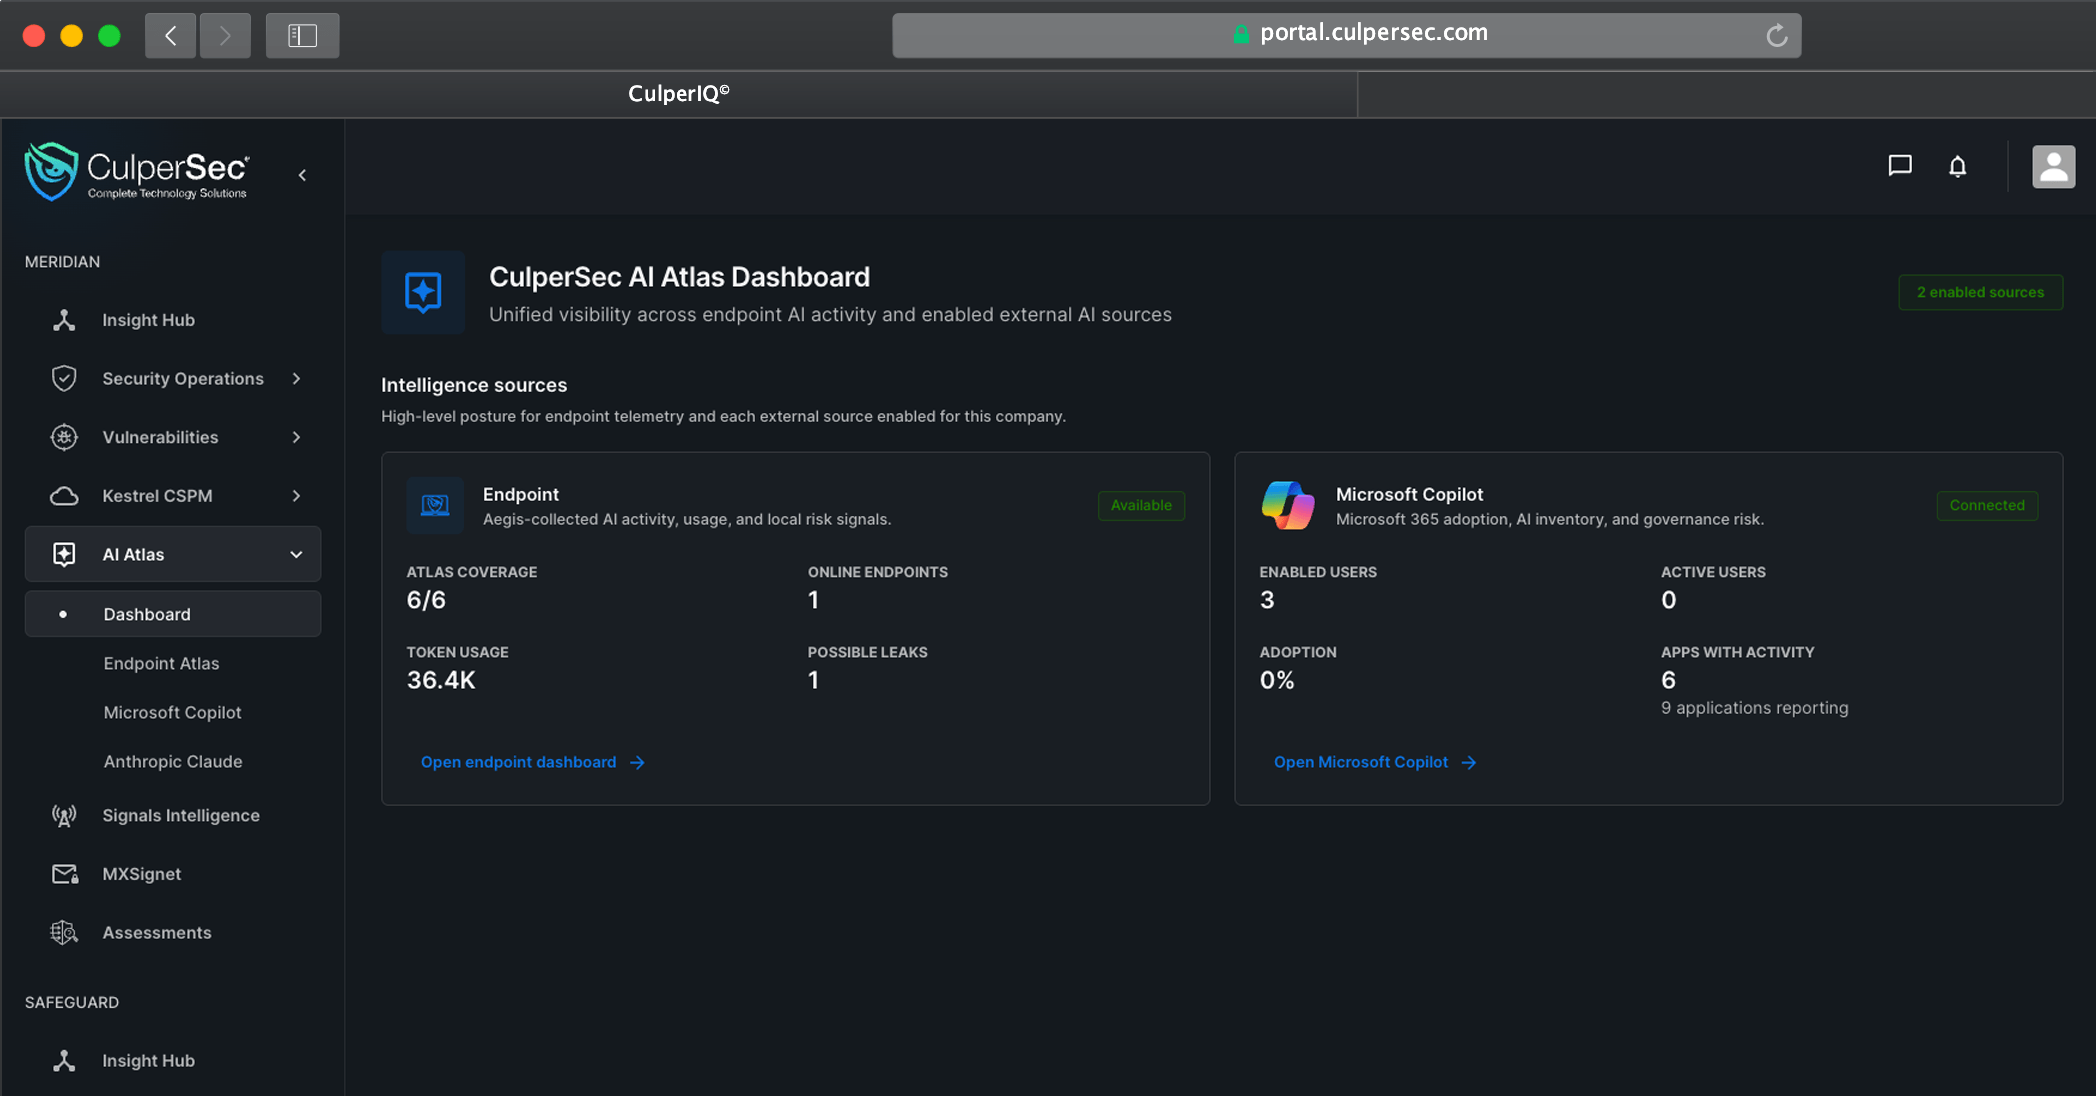Open MXSignet from sidebar

pyautogui.click(x=173, y=874)
